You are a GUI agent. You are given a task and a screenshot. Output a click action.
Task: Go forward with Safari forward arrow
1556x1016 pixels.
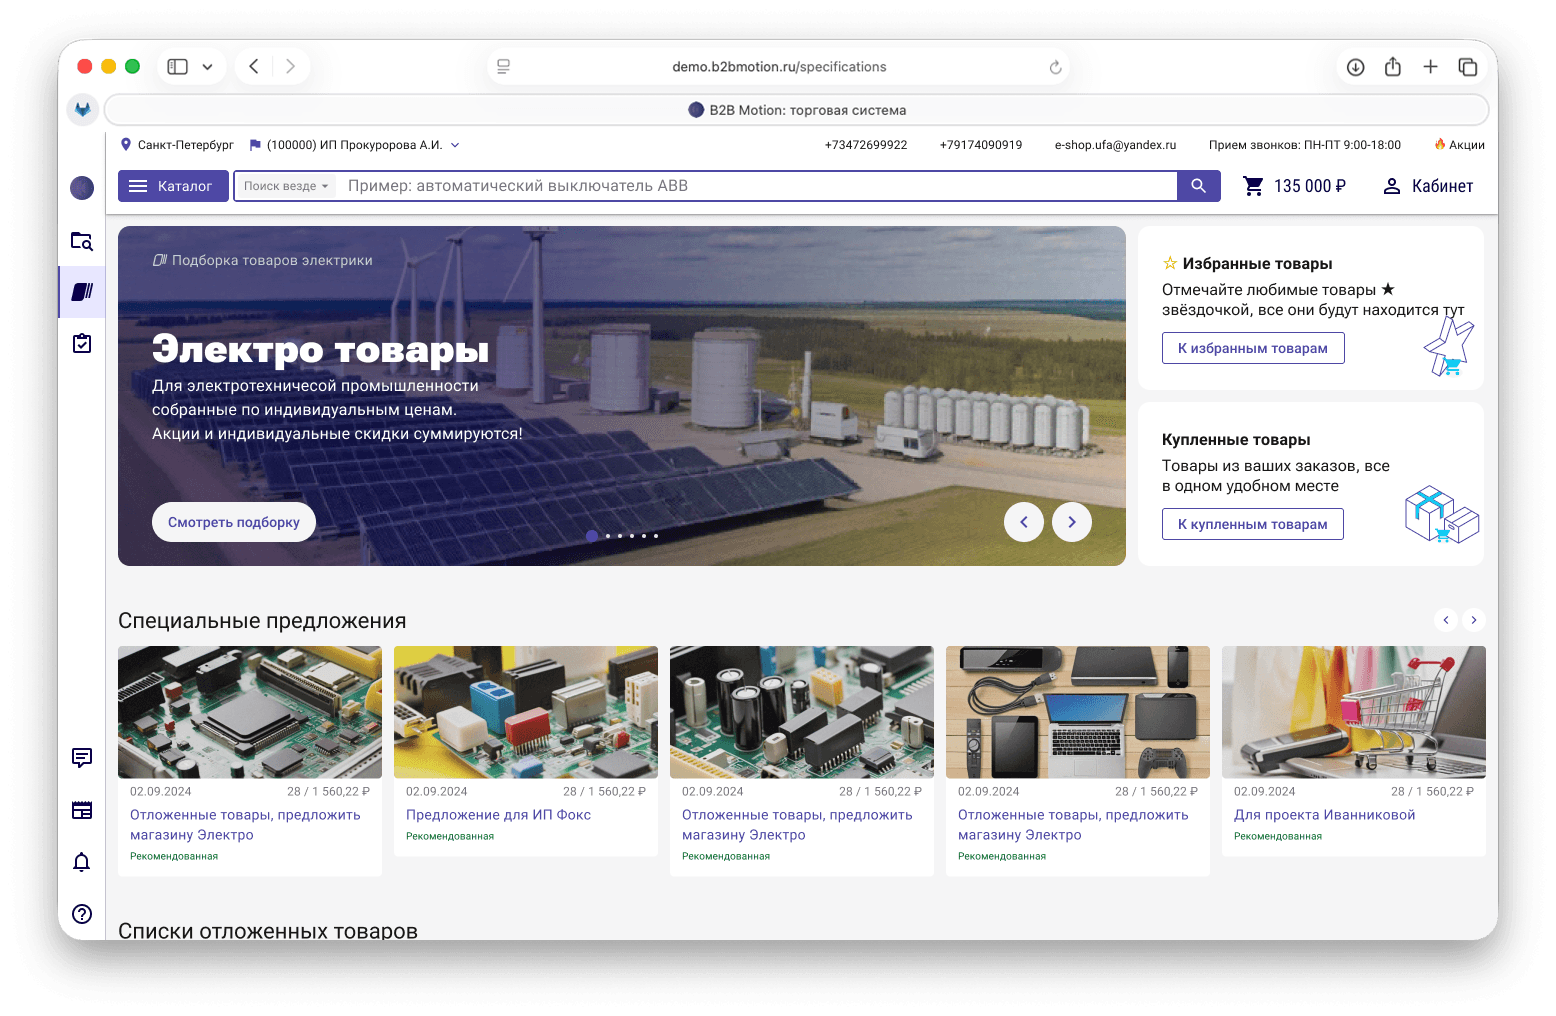[290, 67]
